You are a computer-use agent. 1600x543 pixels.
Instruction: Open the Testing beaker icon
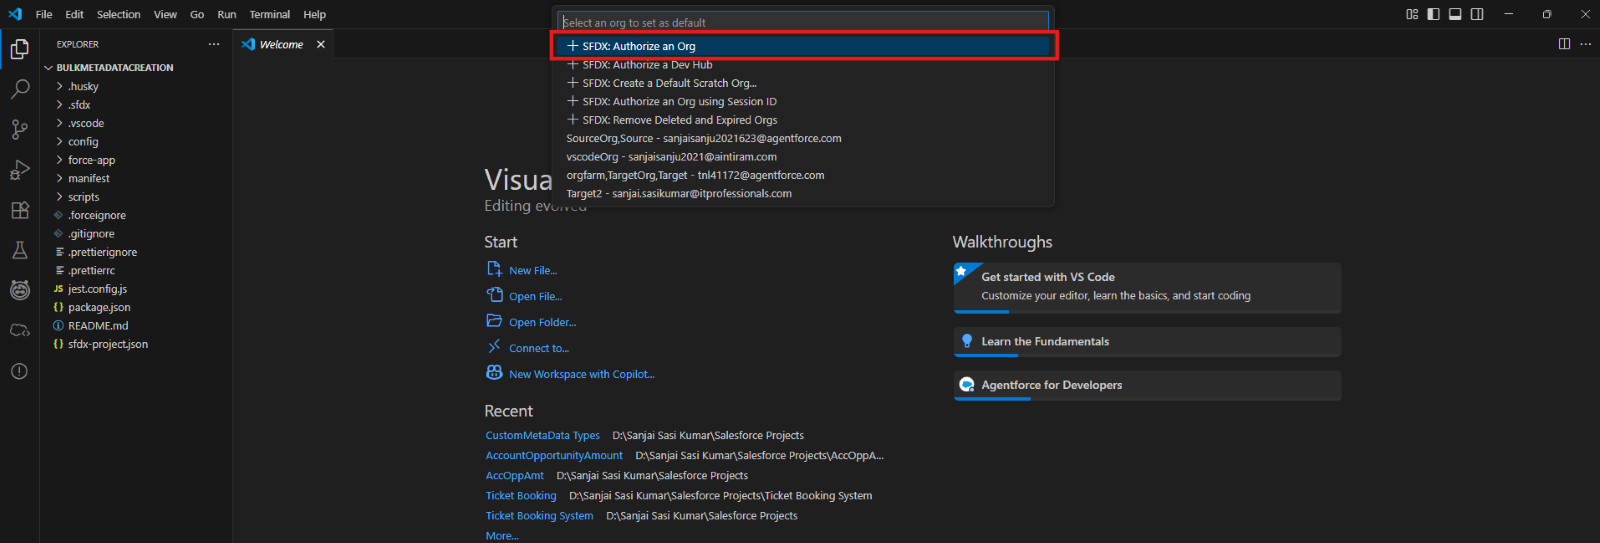(x=19, y=250)
